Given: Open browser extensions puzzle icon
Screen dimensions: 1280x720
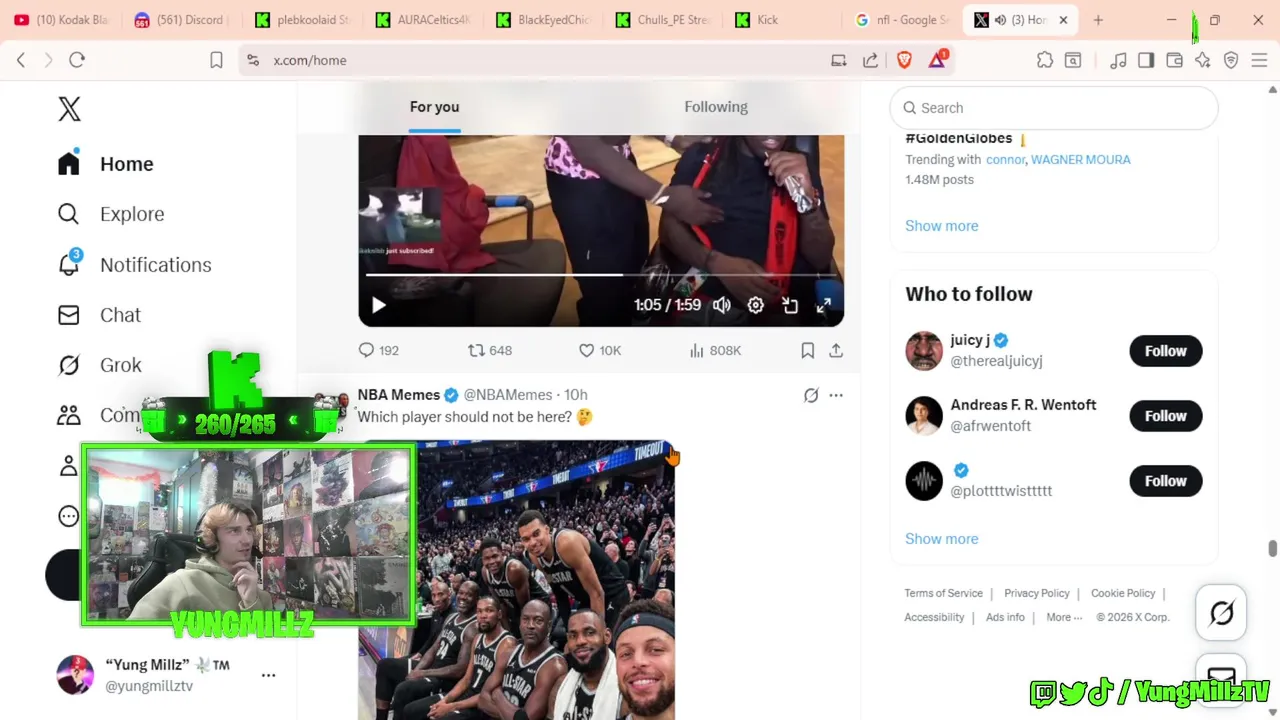Looking at the screenshot, I should pos(1045,60).
